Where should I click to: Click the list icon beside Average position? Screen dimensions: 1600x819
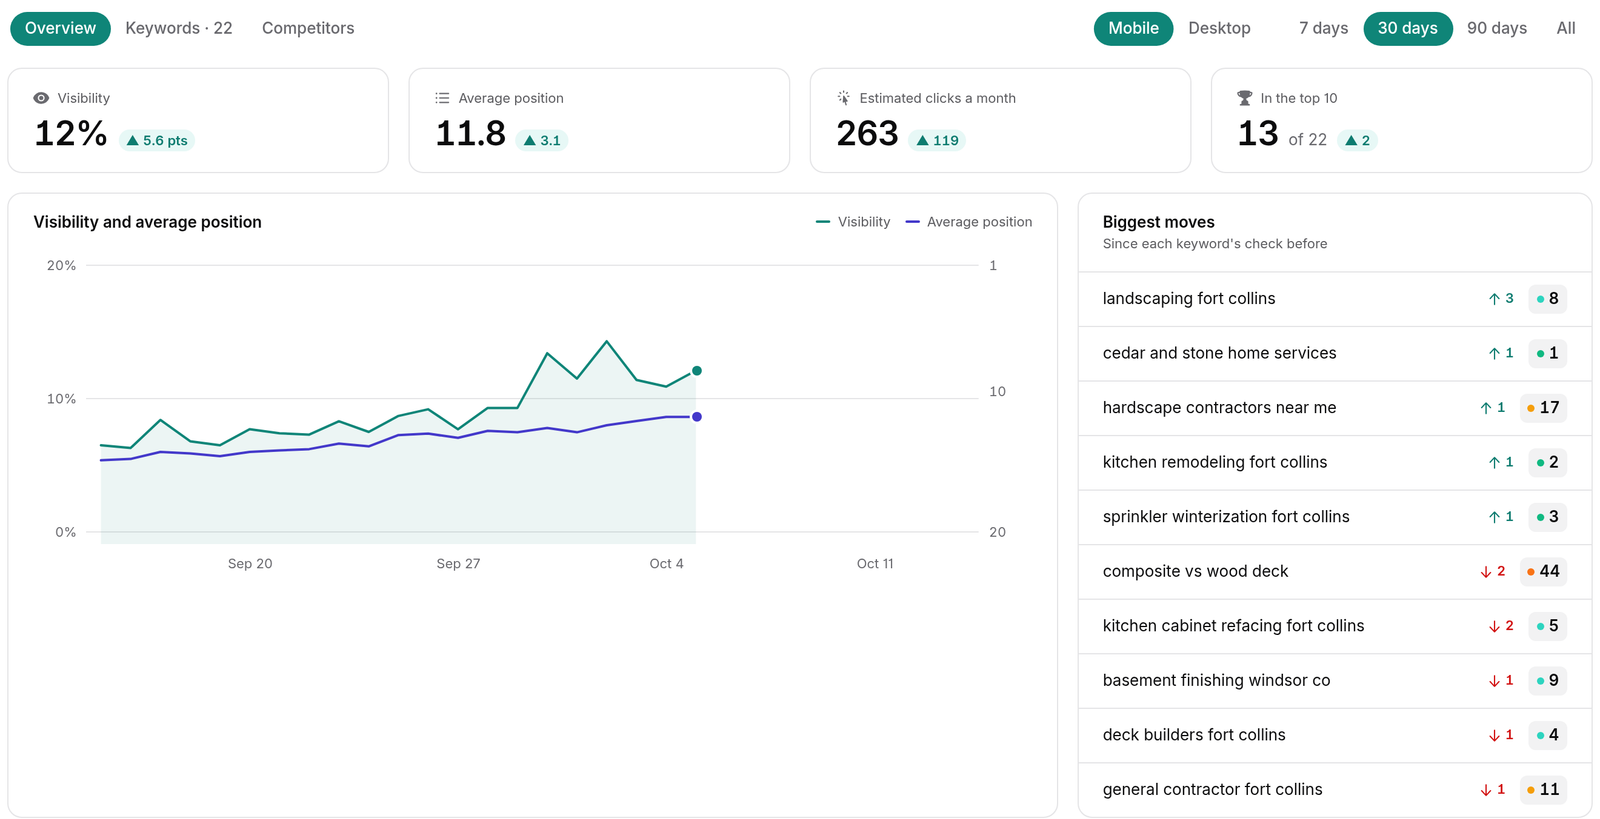click(x=442, y=98)
